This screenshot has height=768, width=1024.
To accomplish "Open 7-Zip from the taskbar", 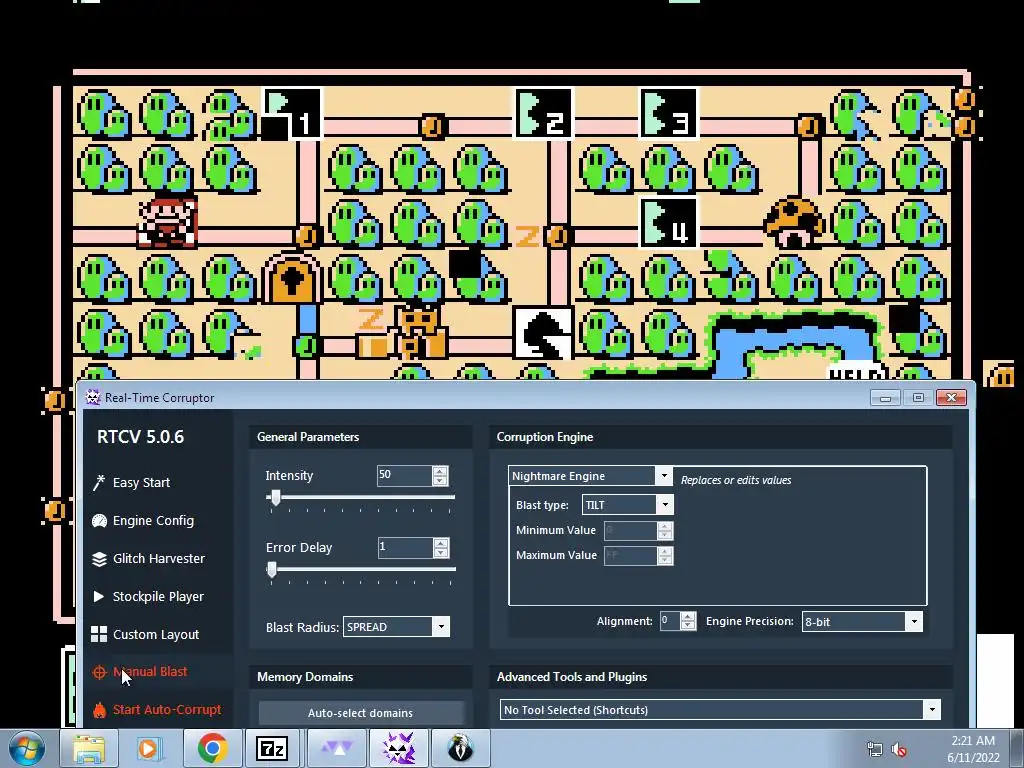I will coord(272,748).
